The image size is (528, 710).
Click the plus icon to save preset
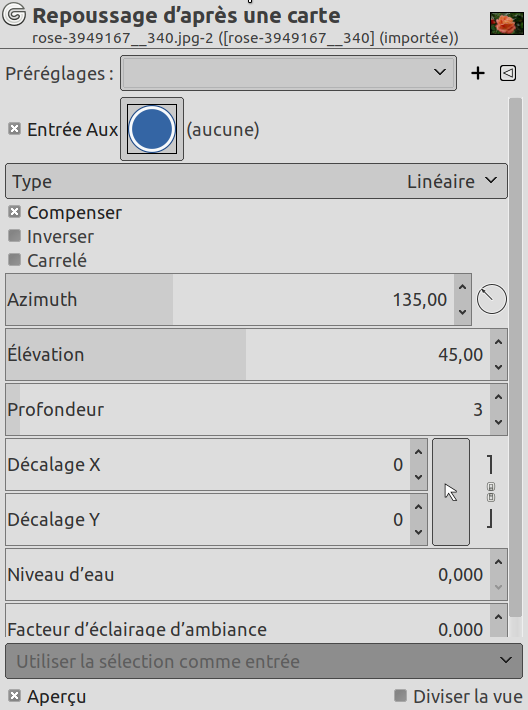tap(478, 73)
